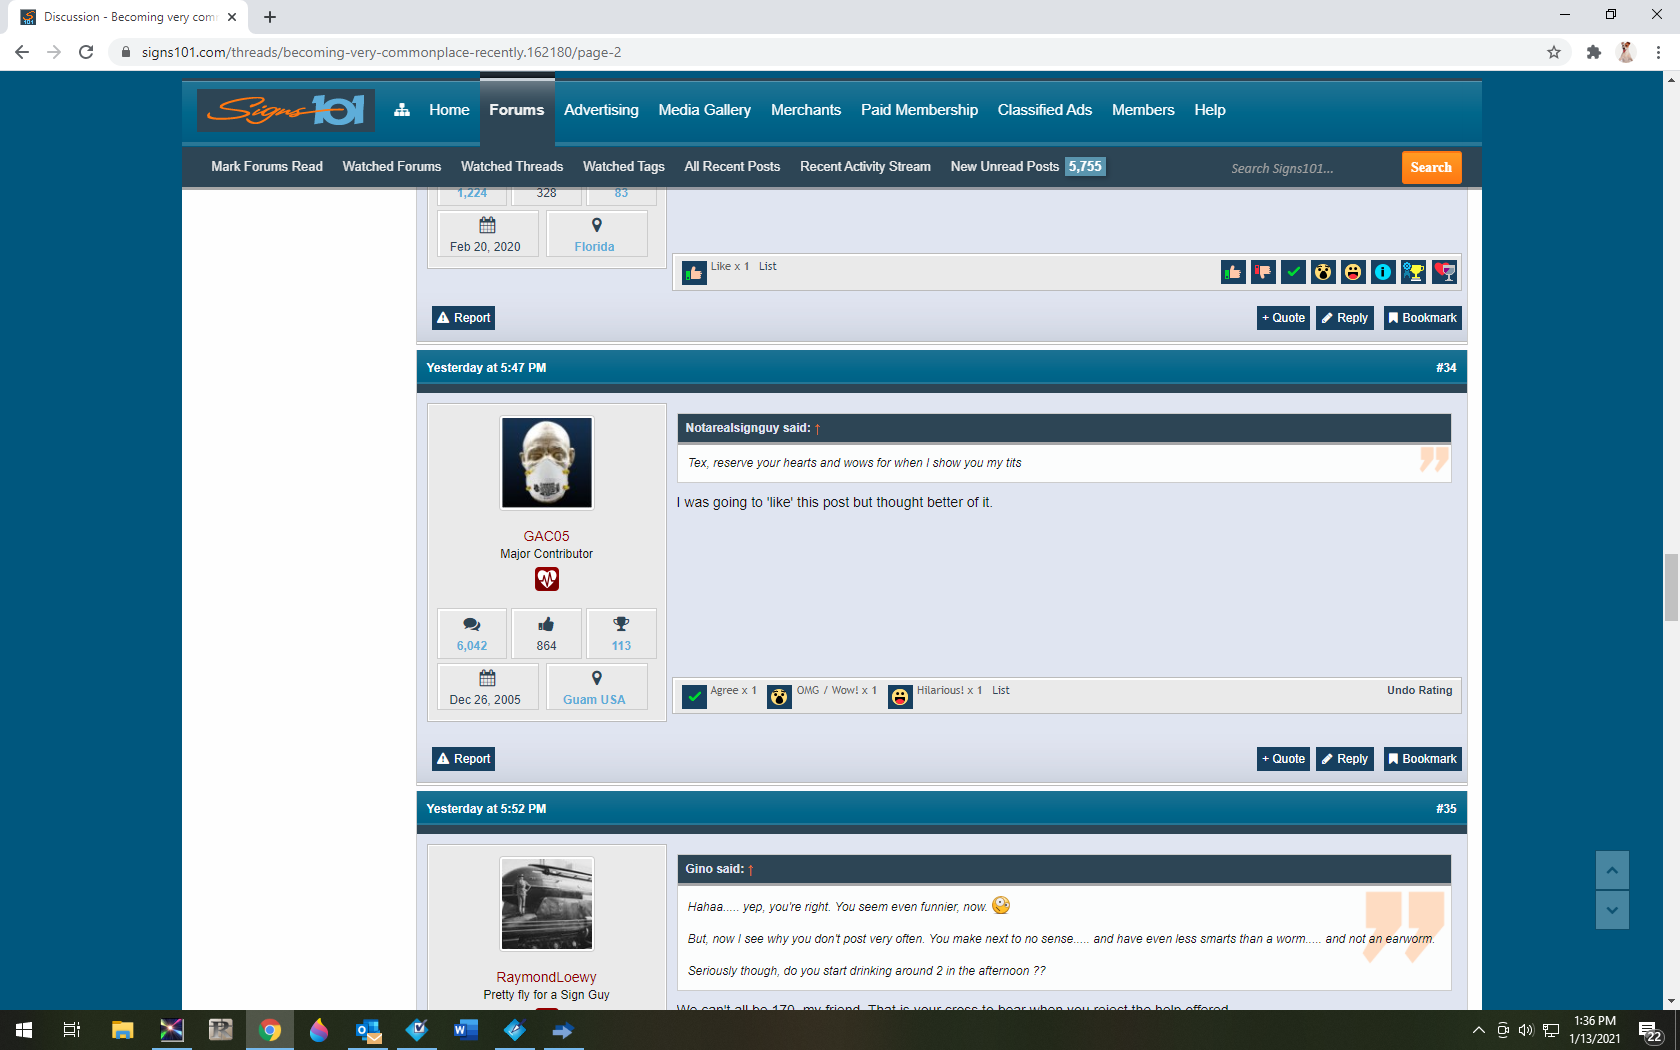
Task: Jump to the post quoted from Notarealsignguy
Action: click(x=817, y=429)
